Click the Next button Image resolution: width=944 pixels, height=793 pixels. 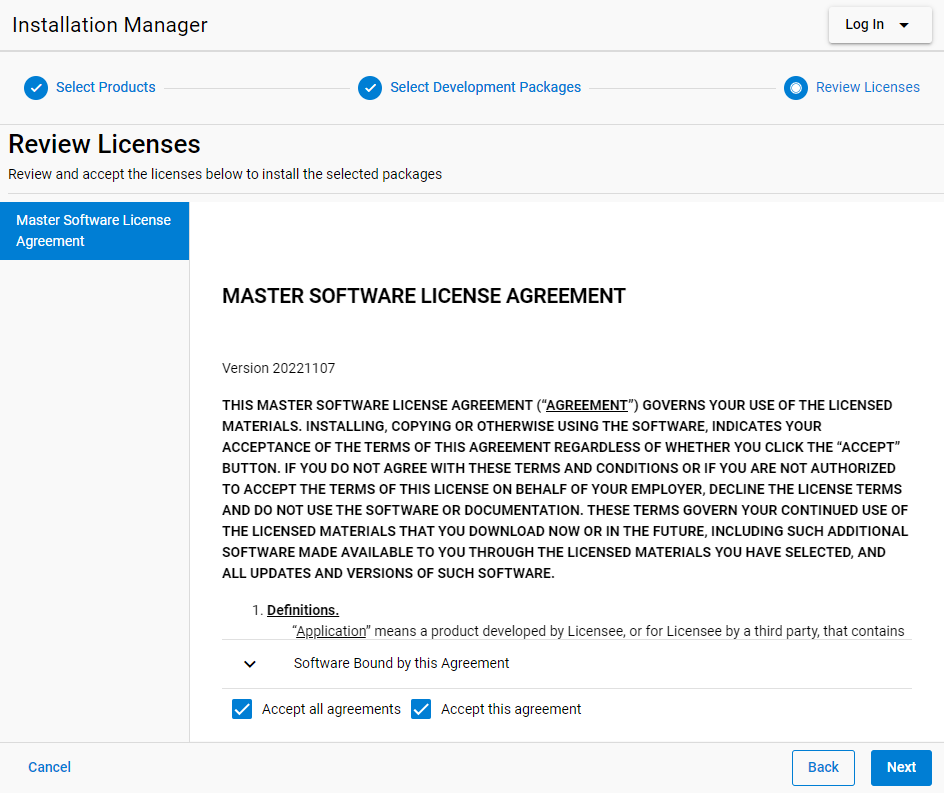point(901,767)
